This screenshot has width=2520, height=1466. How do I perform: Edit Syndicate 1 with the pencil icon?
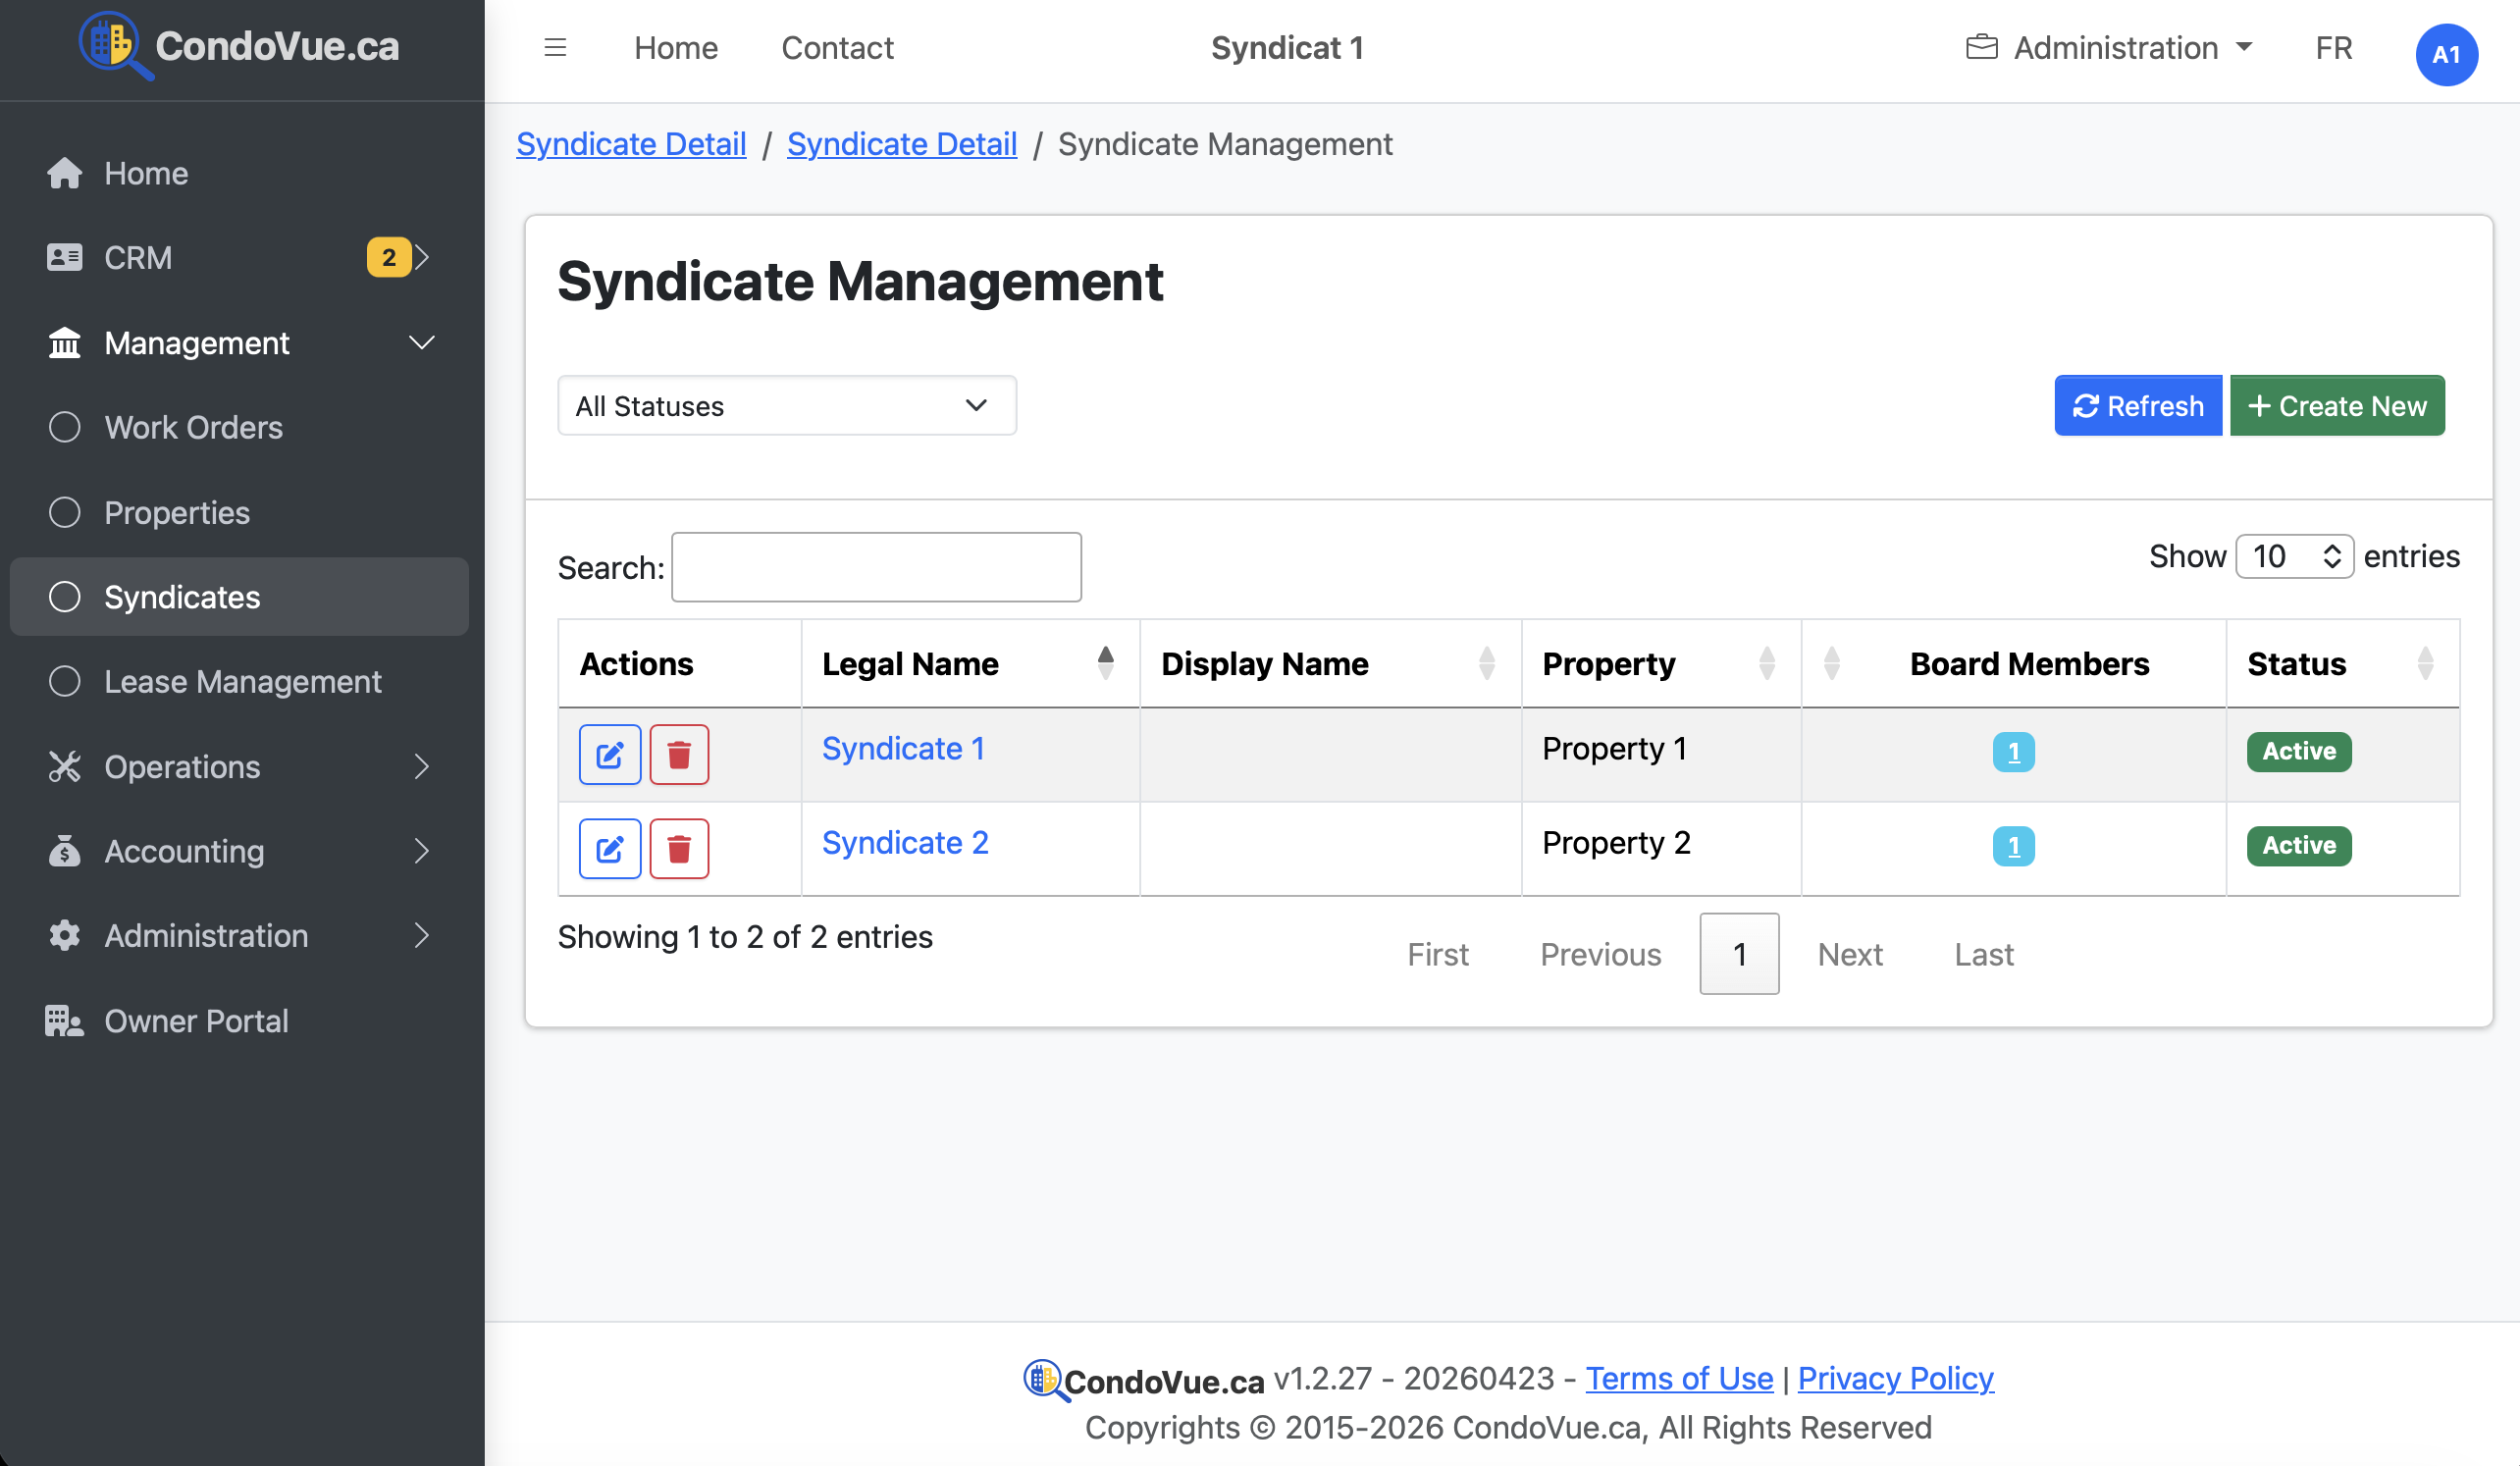coord(610,755)
